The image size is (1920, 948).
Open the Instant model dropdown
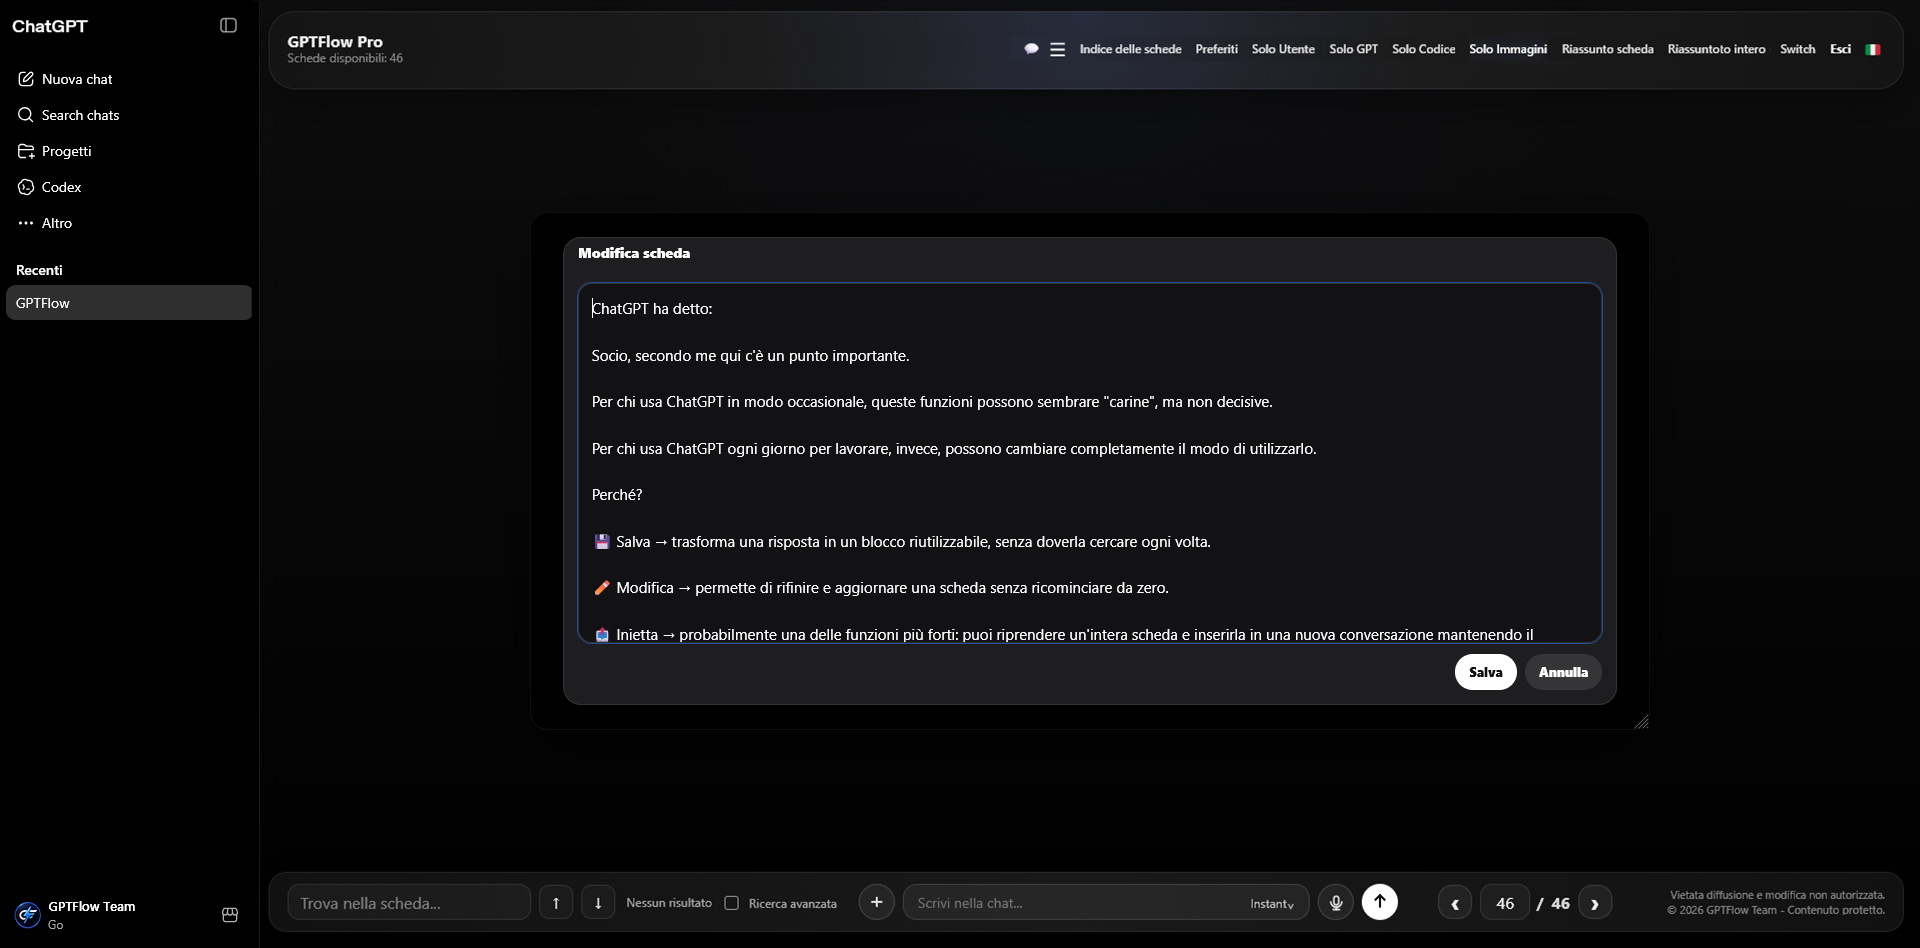pyautogui.click(x=1272, y=903)
